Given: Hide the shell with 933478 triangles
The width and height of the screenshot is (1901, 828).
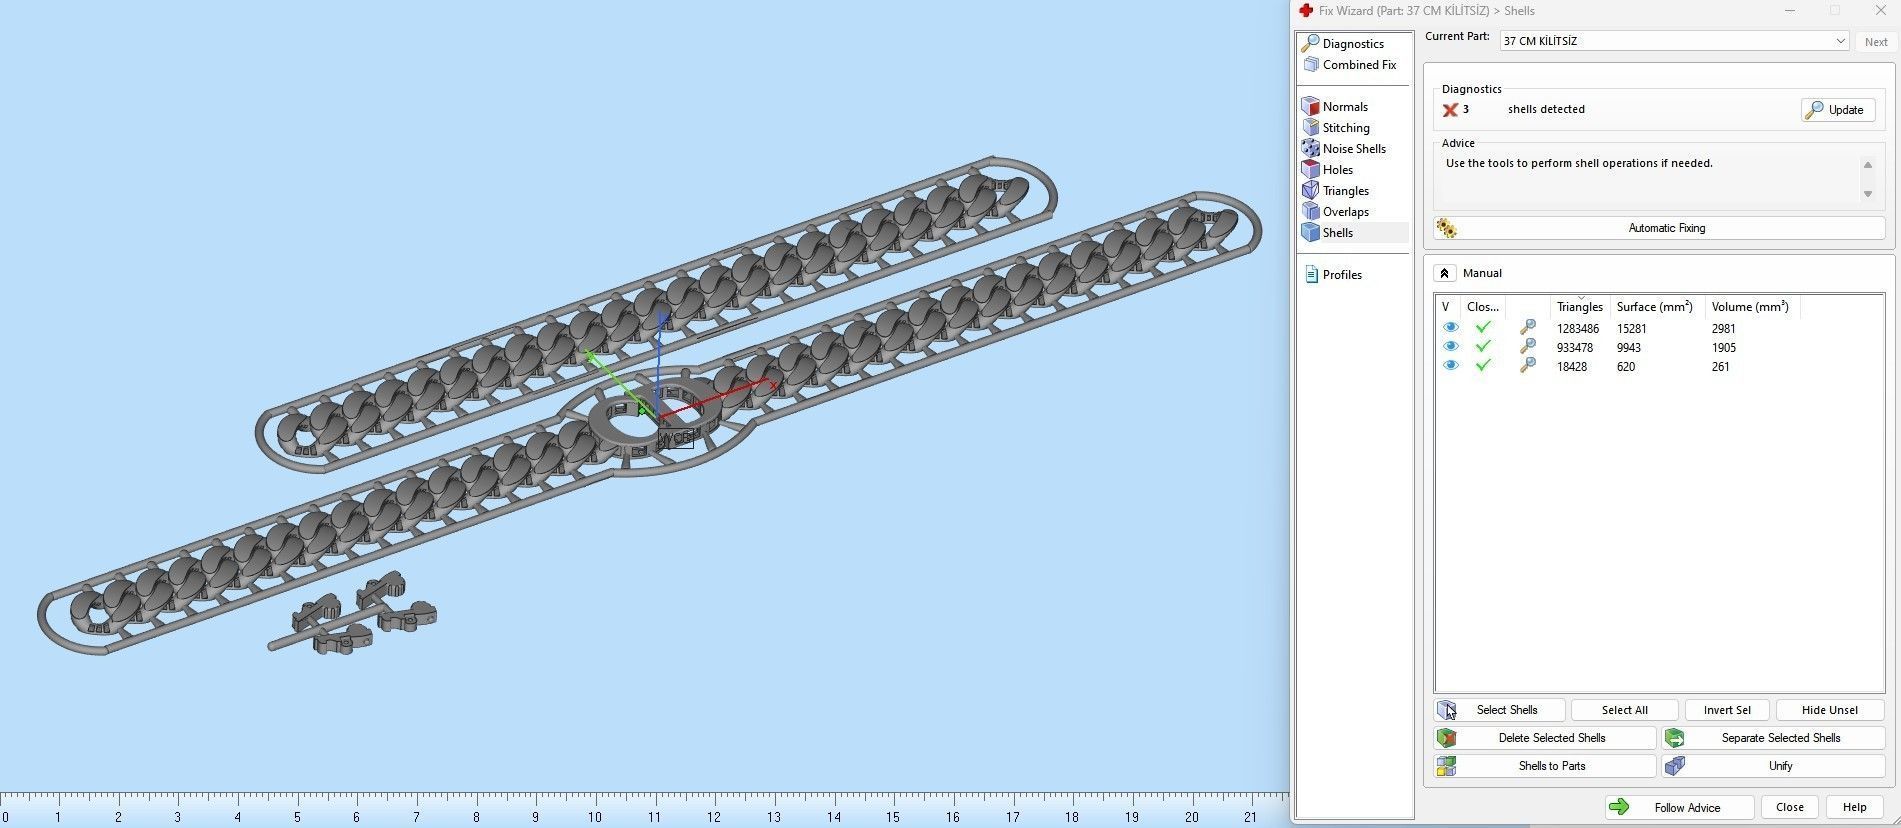Looking at the screenshot, I should point(1450,347).
